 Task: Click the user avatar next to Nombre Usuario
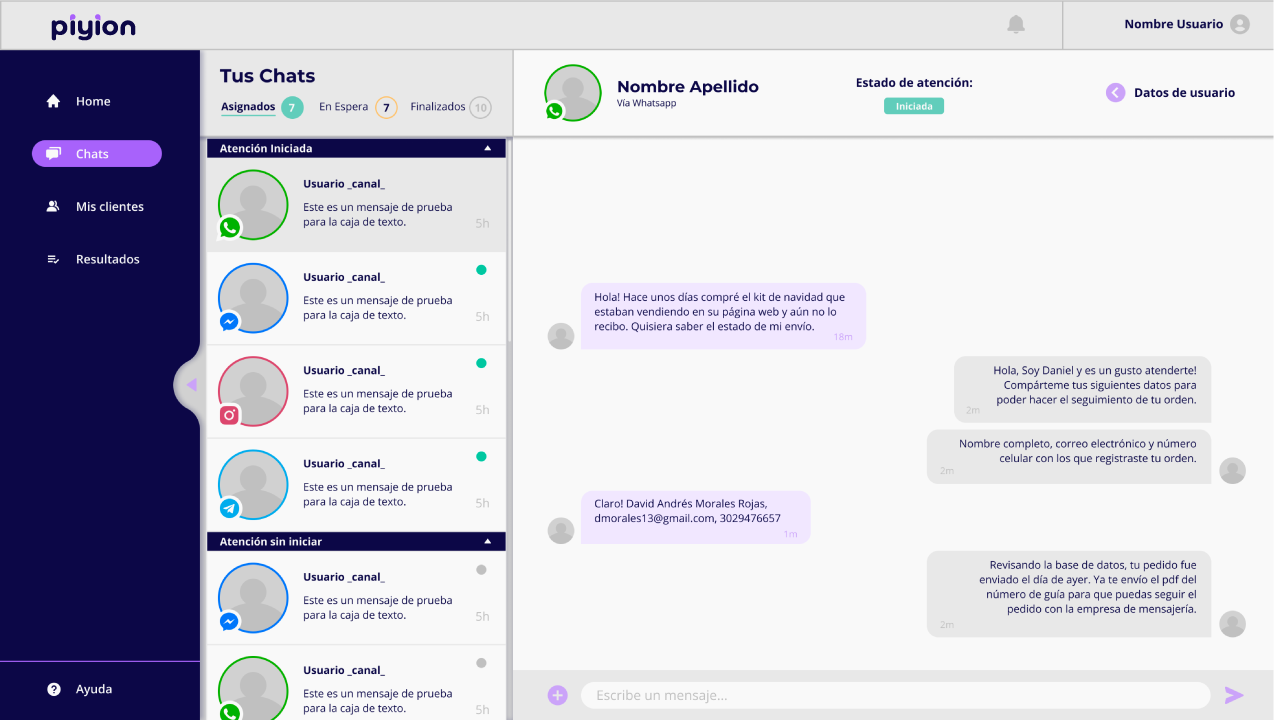click(x=1240, y=24)
